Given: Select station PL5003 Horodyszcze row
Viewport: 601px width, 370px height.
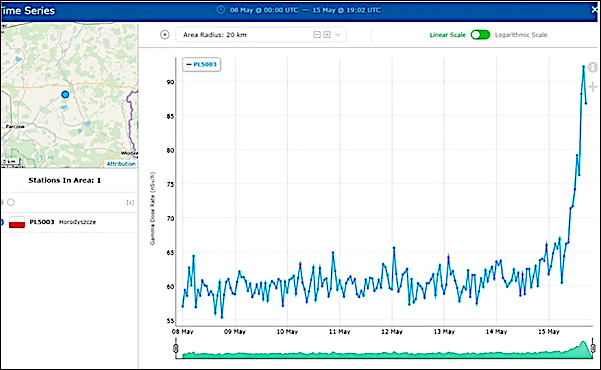Looking at the screenshot, I should point(69,222).
